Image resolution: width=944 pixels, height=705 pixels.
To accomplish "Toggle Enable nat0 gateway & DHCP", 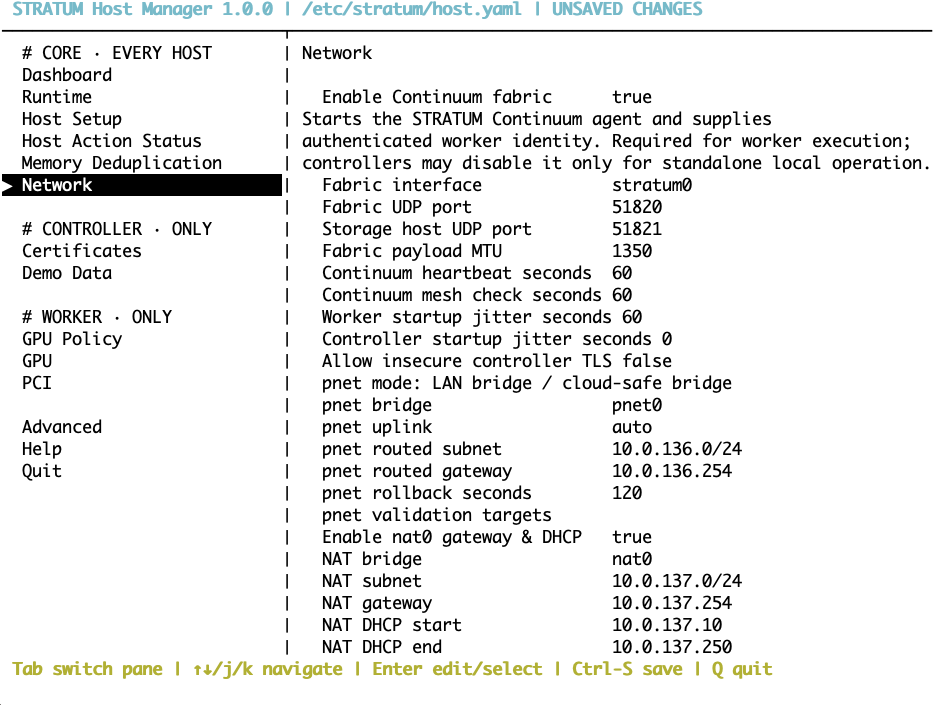I will point(486,537).
